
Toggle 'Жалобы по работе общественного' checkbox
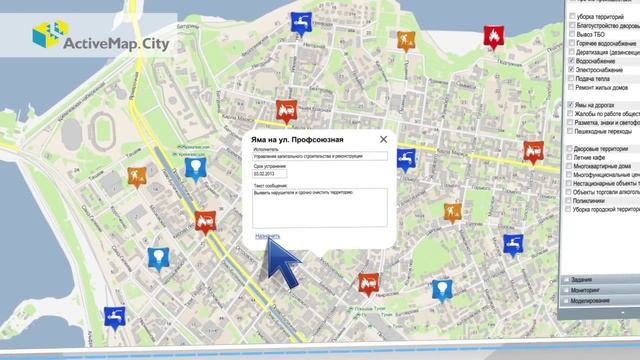pos(570,113)
